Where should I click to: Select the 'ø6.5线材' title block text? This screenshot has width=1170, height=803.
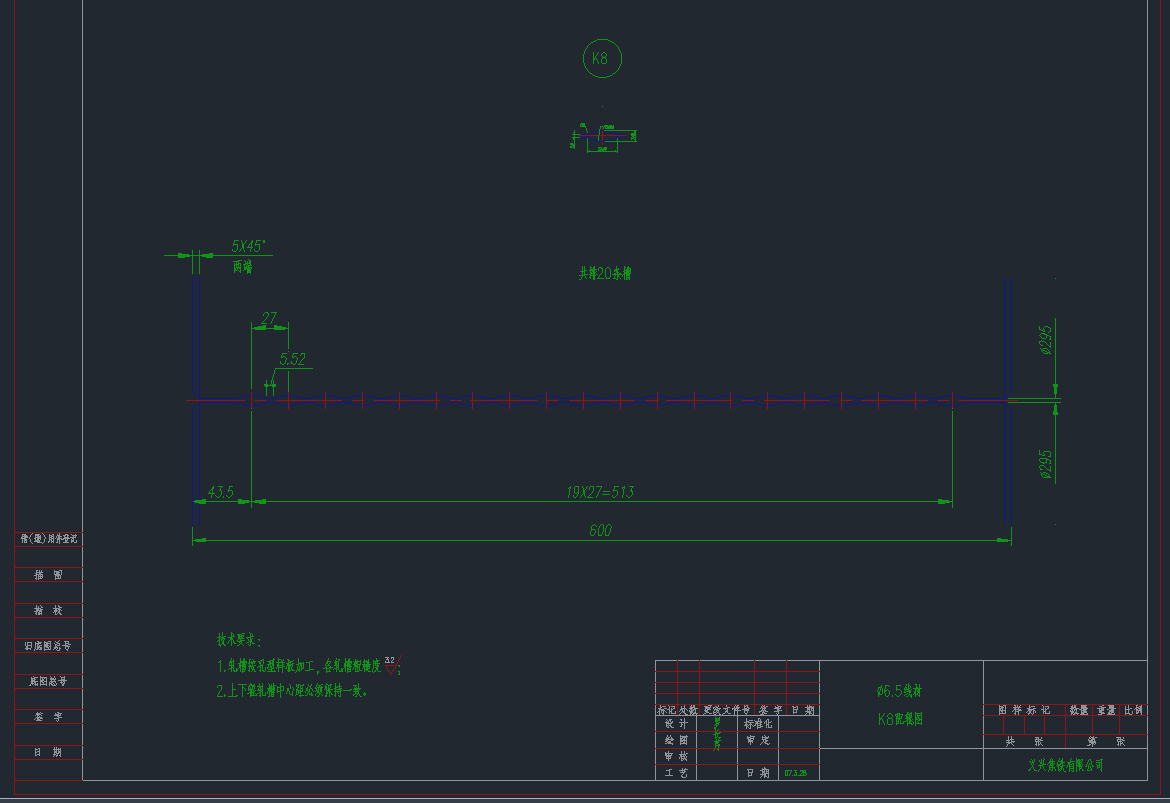tap(899, 691)
